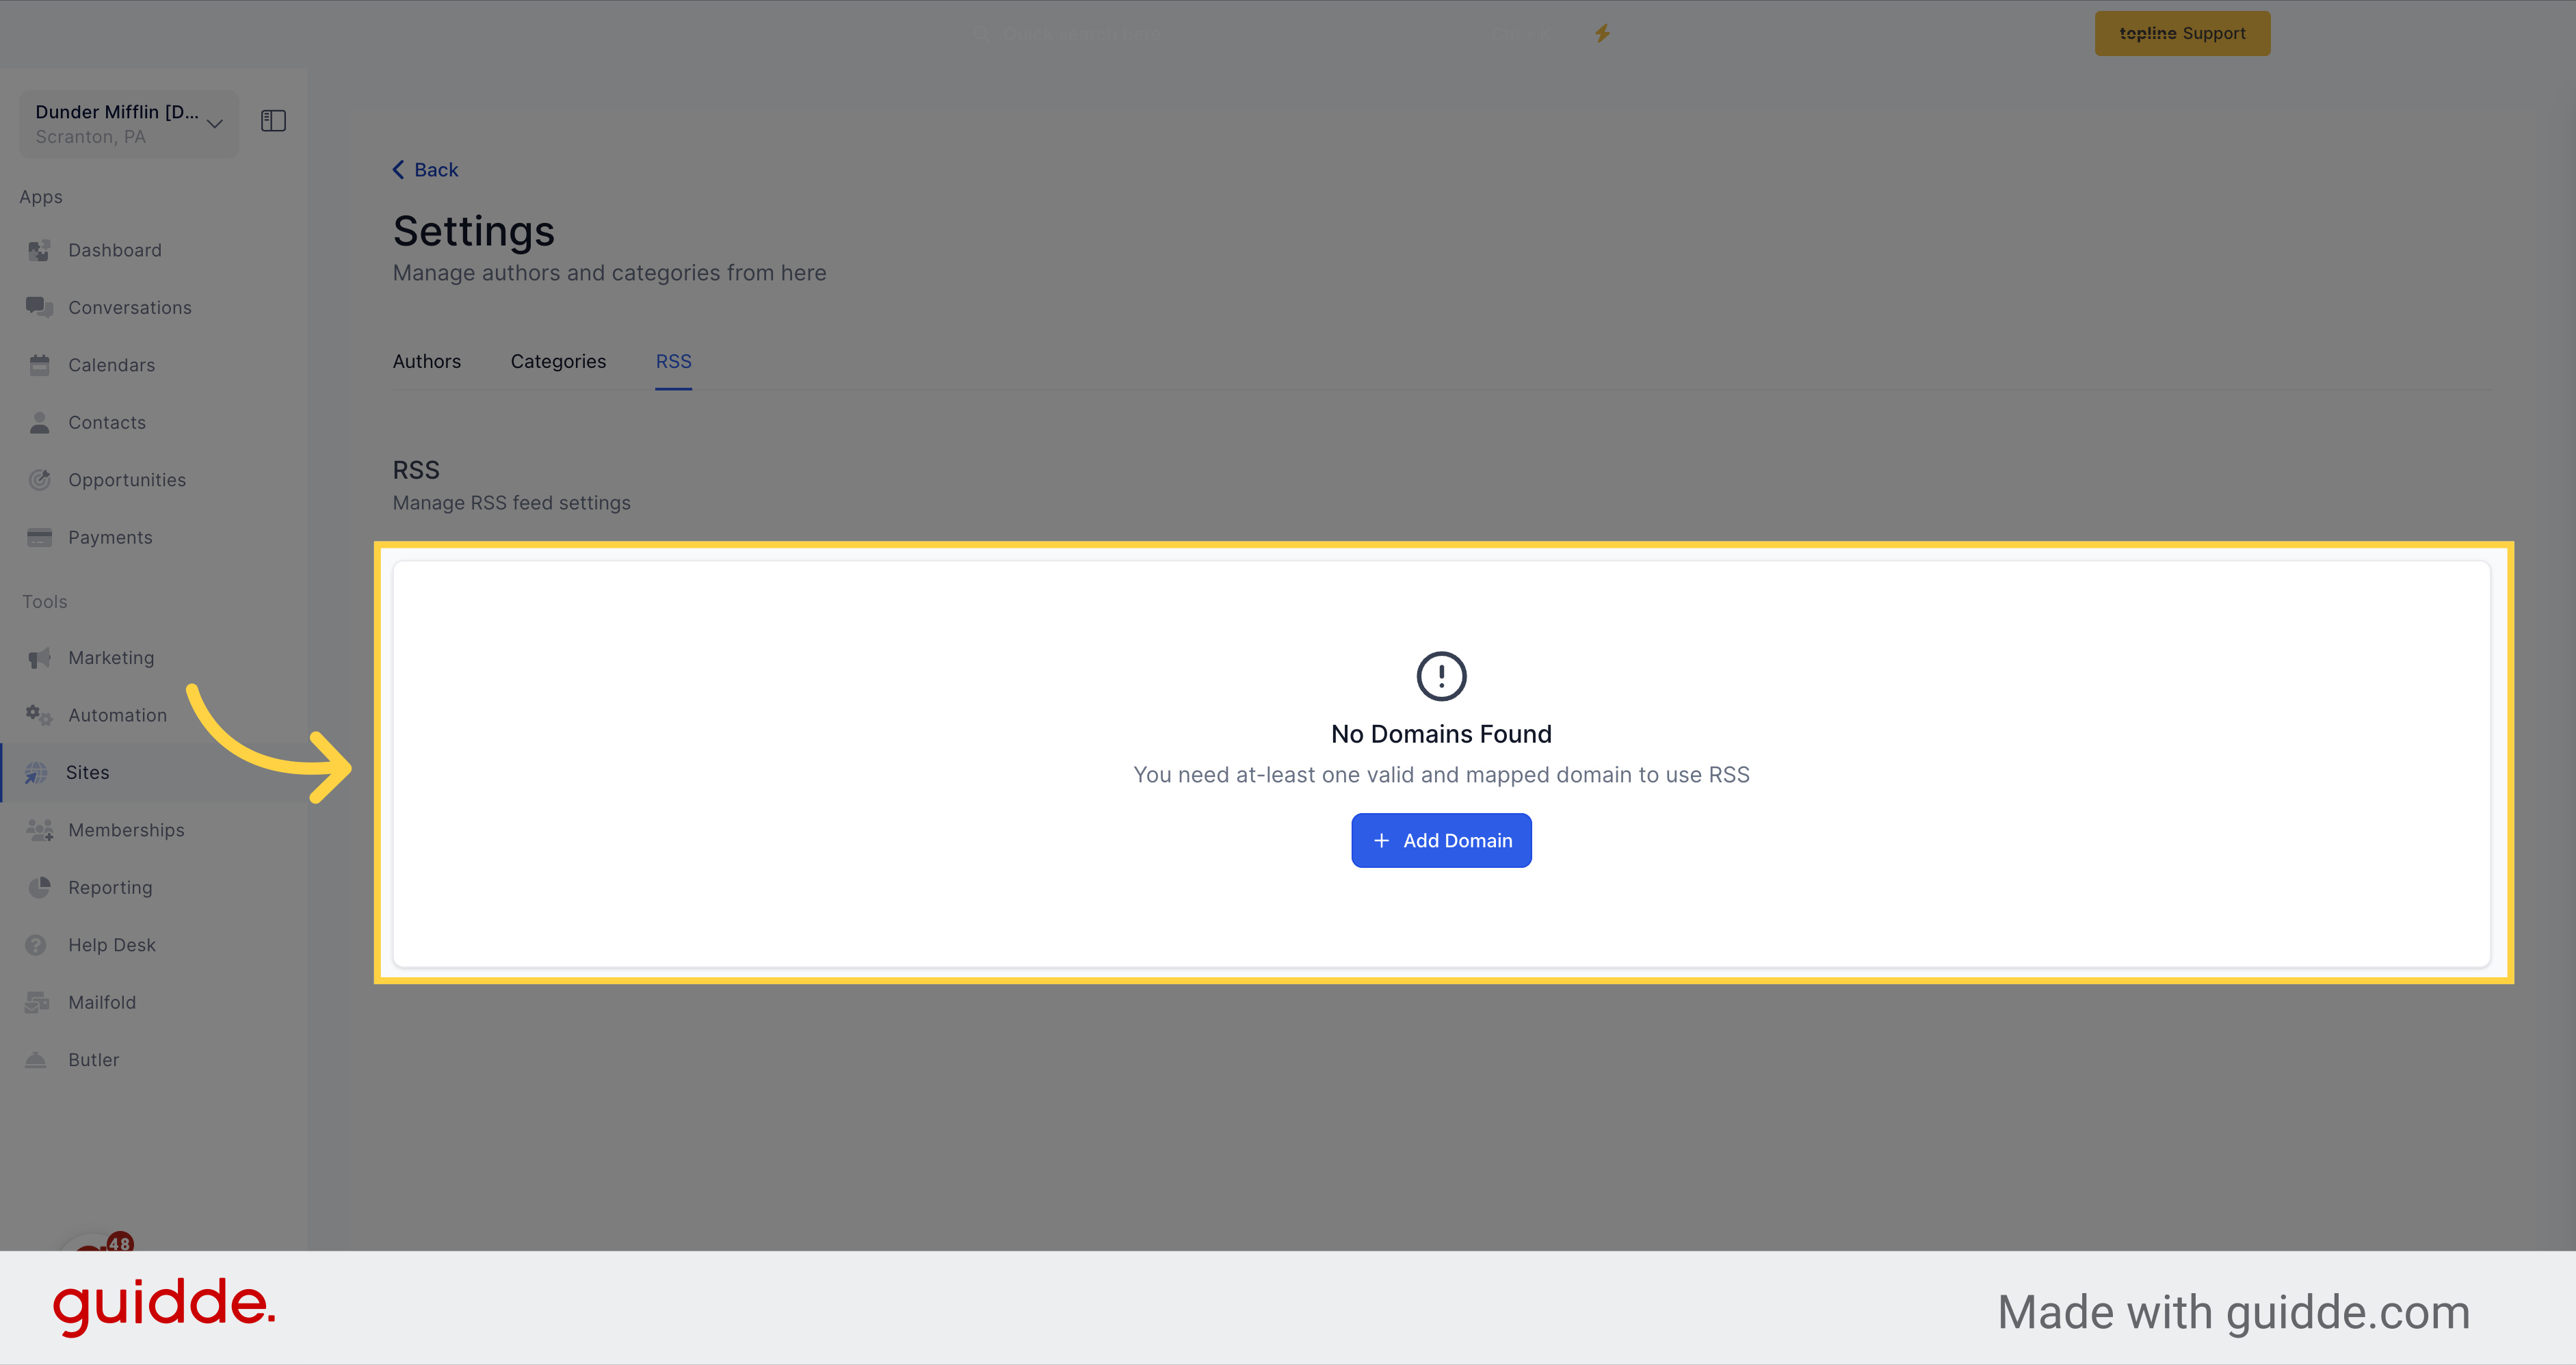Open Help Desk question-mark icon
Screen dimensions: 2576x1365
[36, 945]
